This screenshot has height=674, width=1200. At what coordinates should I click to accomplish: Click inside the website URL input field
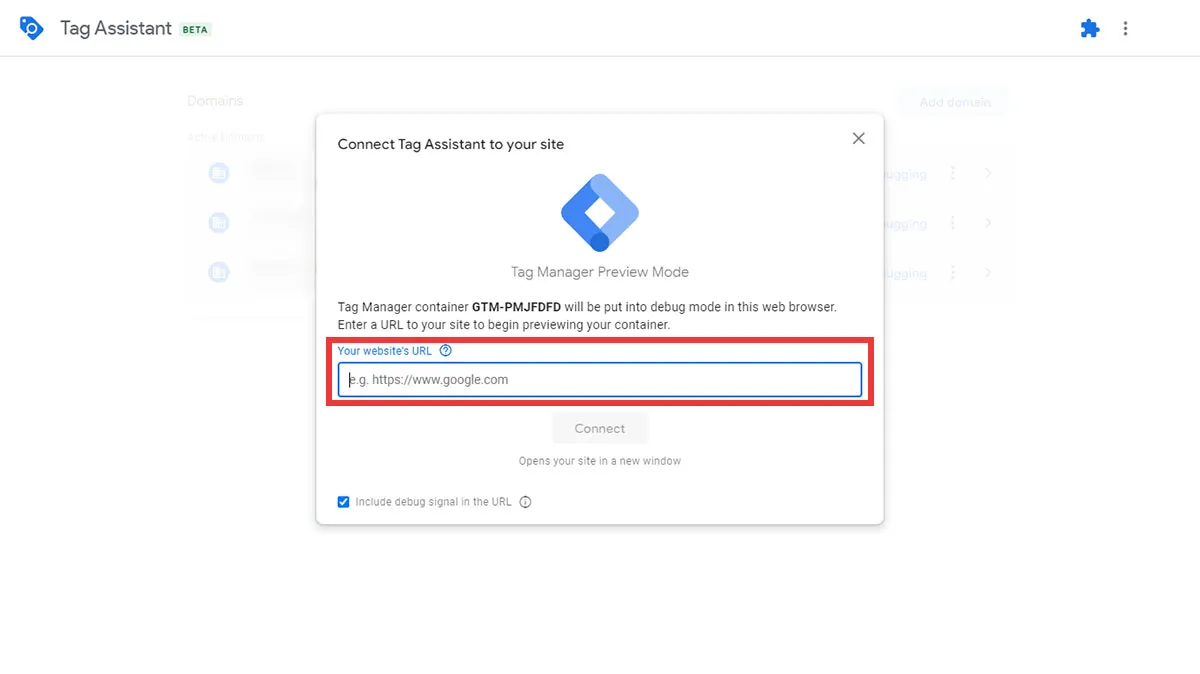click(599, 379)
